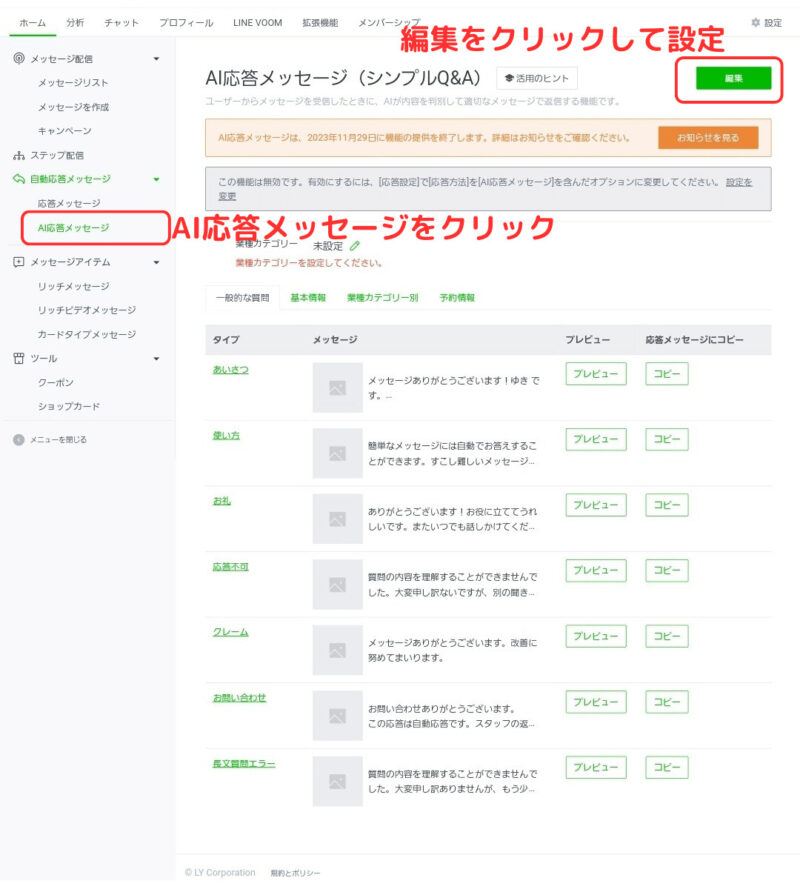This screenshot has height=892, width=800.
Task: Click the tools shop icon
Action: click(19, 358)
